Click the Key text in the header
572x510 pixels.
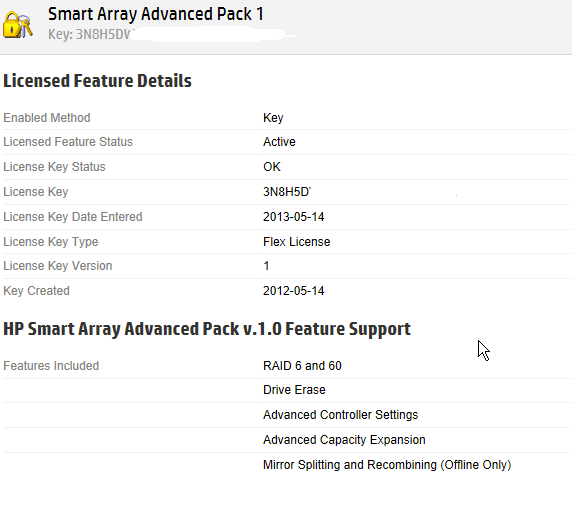pos(90,34)
